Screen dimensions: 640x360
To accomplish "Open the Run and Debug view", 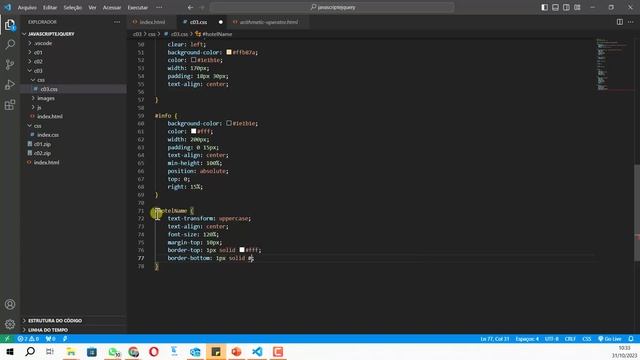I will [x=10, y=84].
